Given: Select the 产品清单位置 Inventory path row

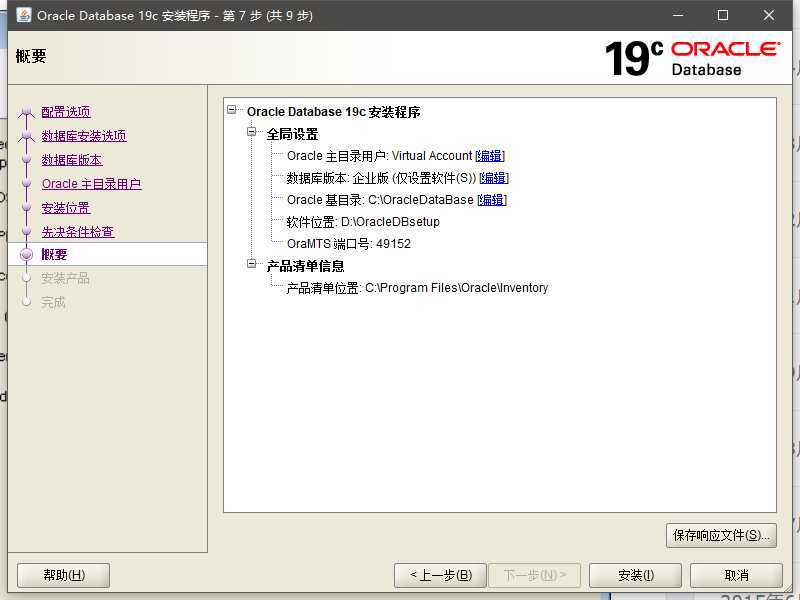Looking at the screenshot, I should point(417,288).
